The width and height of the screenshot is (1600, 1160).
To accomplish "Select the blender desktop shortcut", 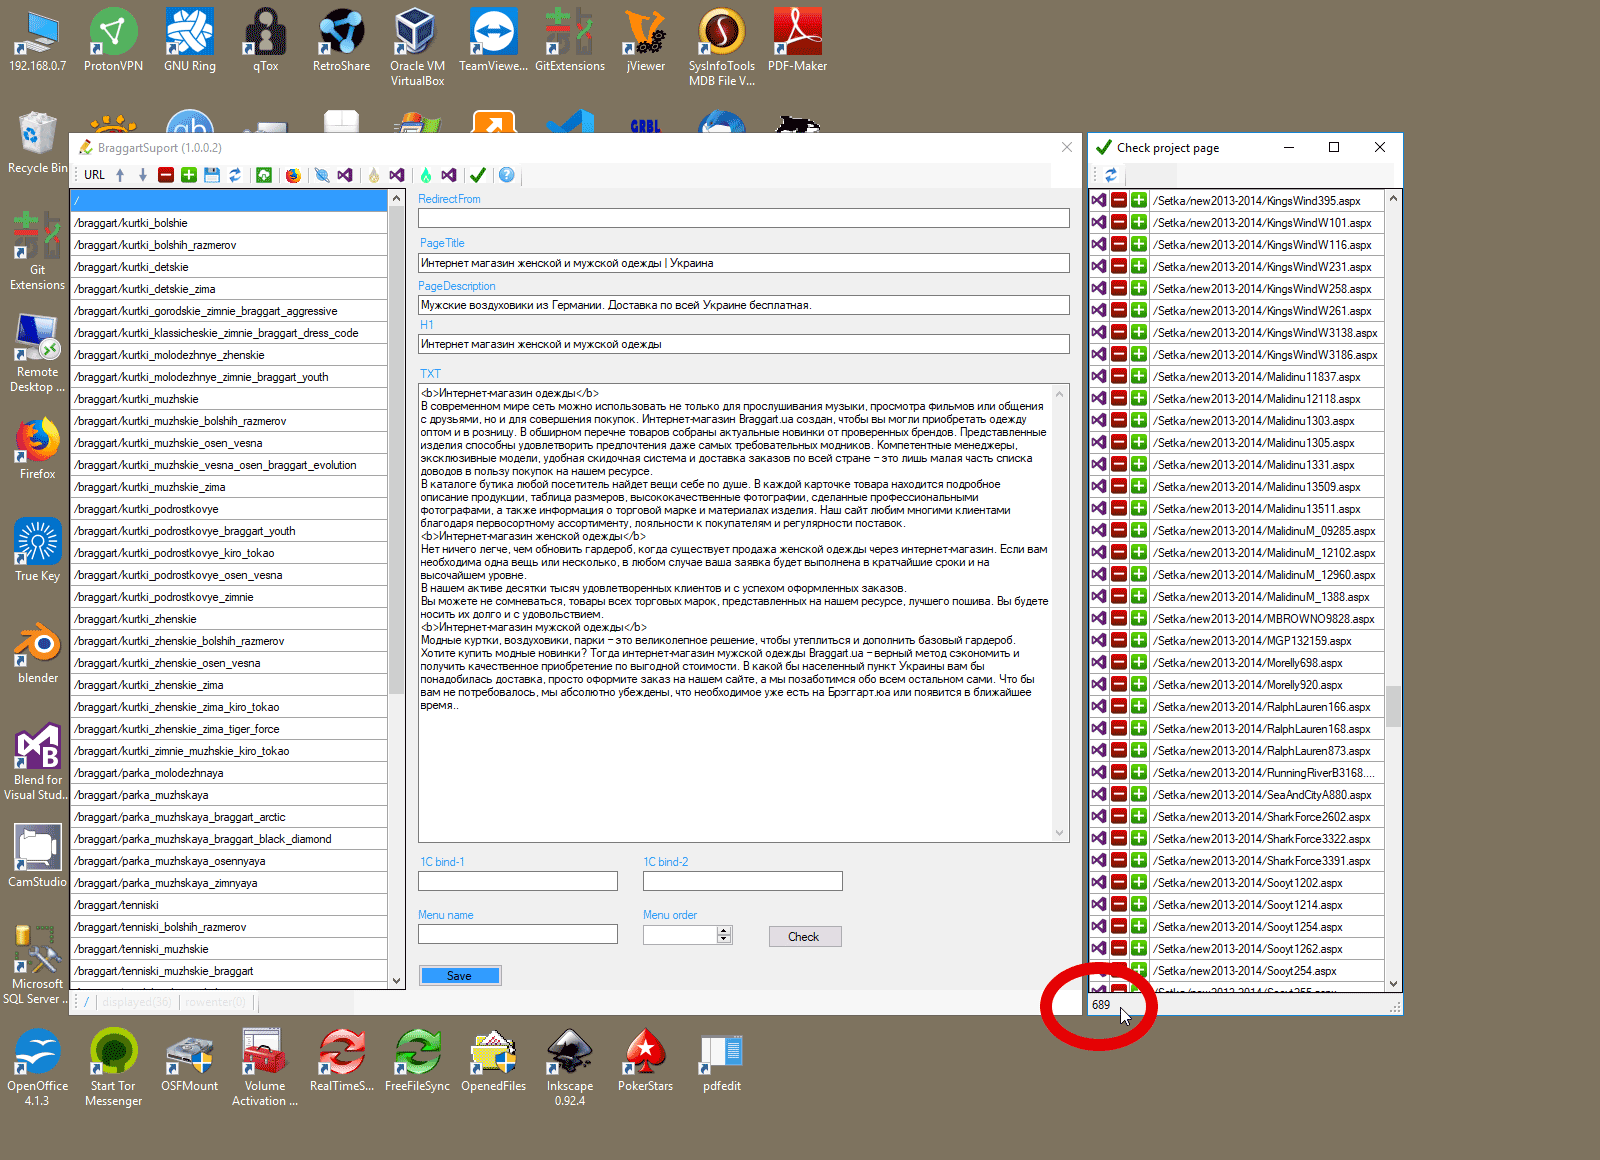I will [x=38, y=652].
